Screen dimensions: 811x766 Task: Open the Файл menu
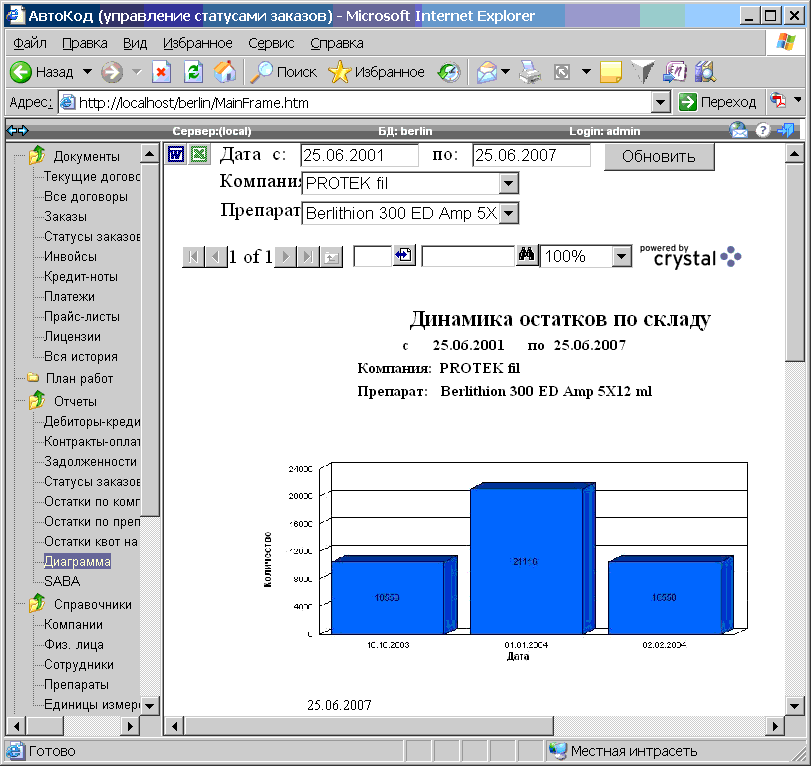[30, 43]
